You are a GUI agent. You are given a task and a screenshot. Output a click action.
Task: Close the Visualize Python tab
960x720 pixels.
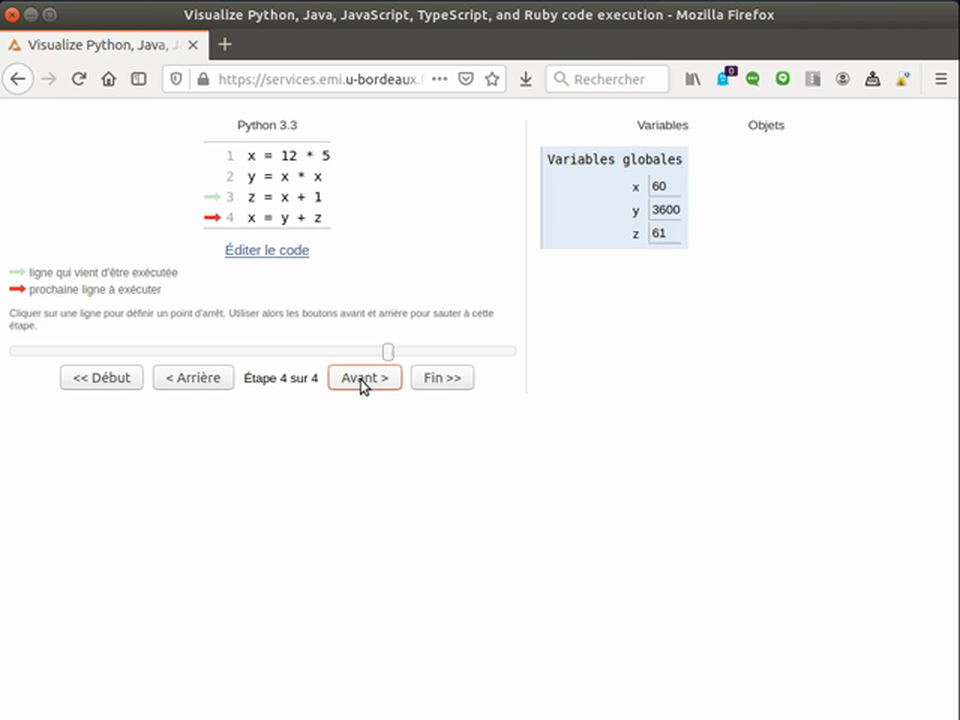click(193, 45)
